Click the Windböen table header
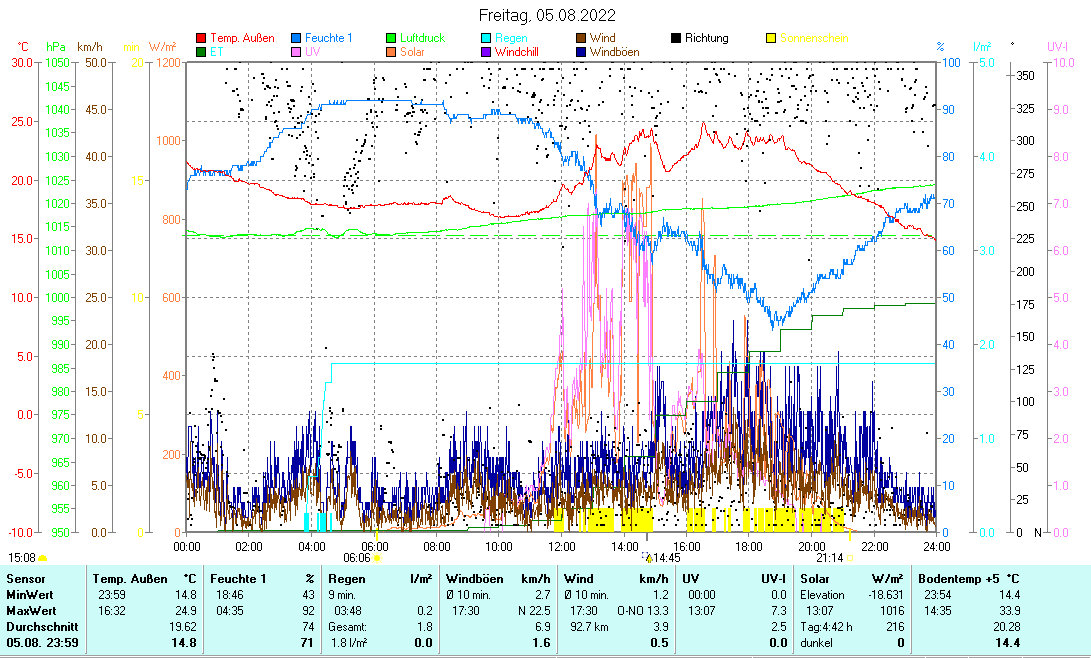The height and width of the screenshot is (658, 1091). tap(475, 579)
